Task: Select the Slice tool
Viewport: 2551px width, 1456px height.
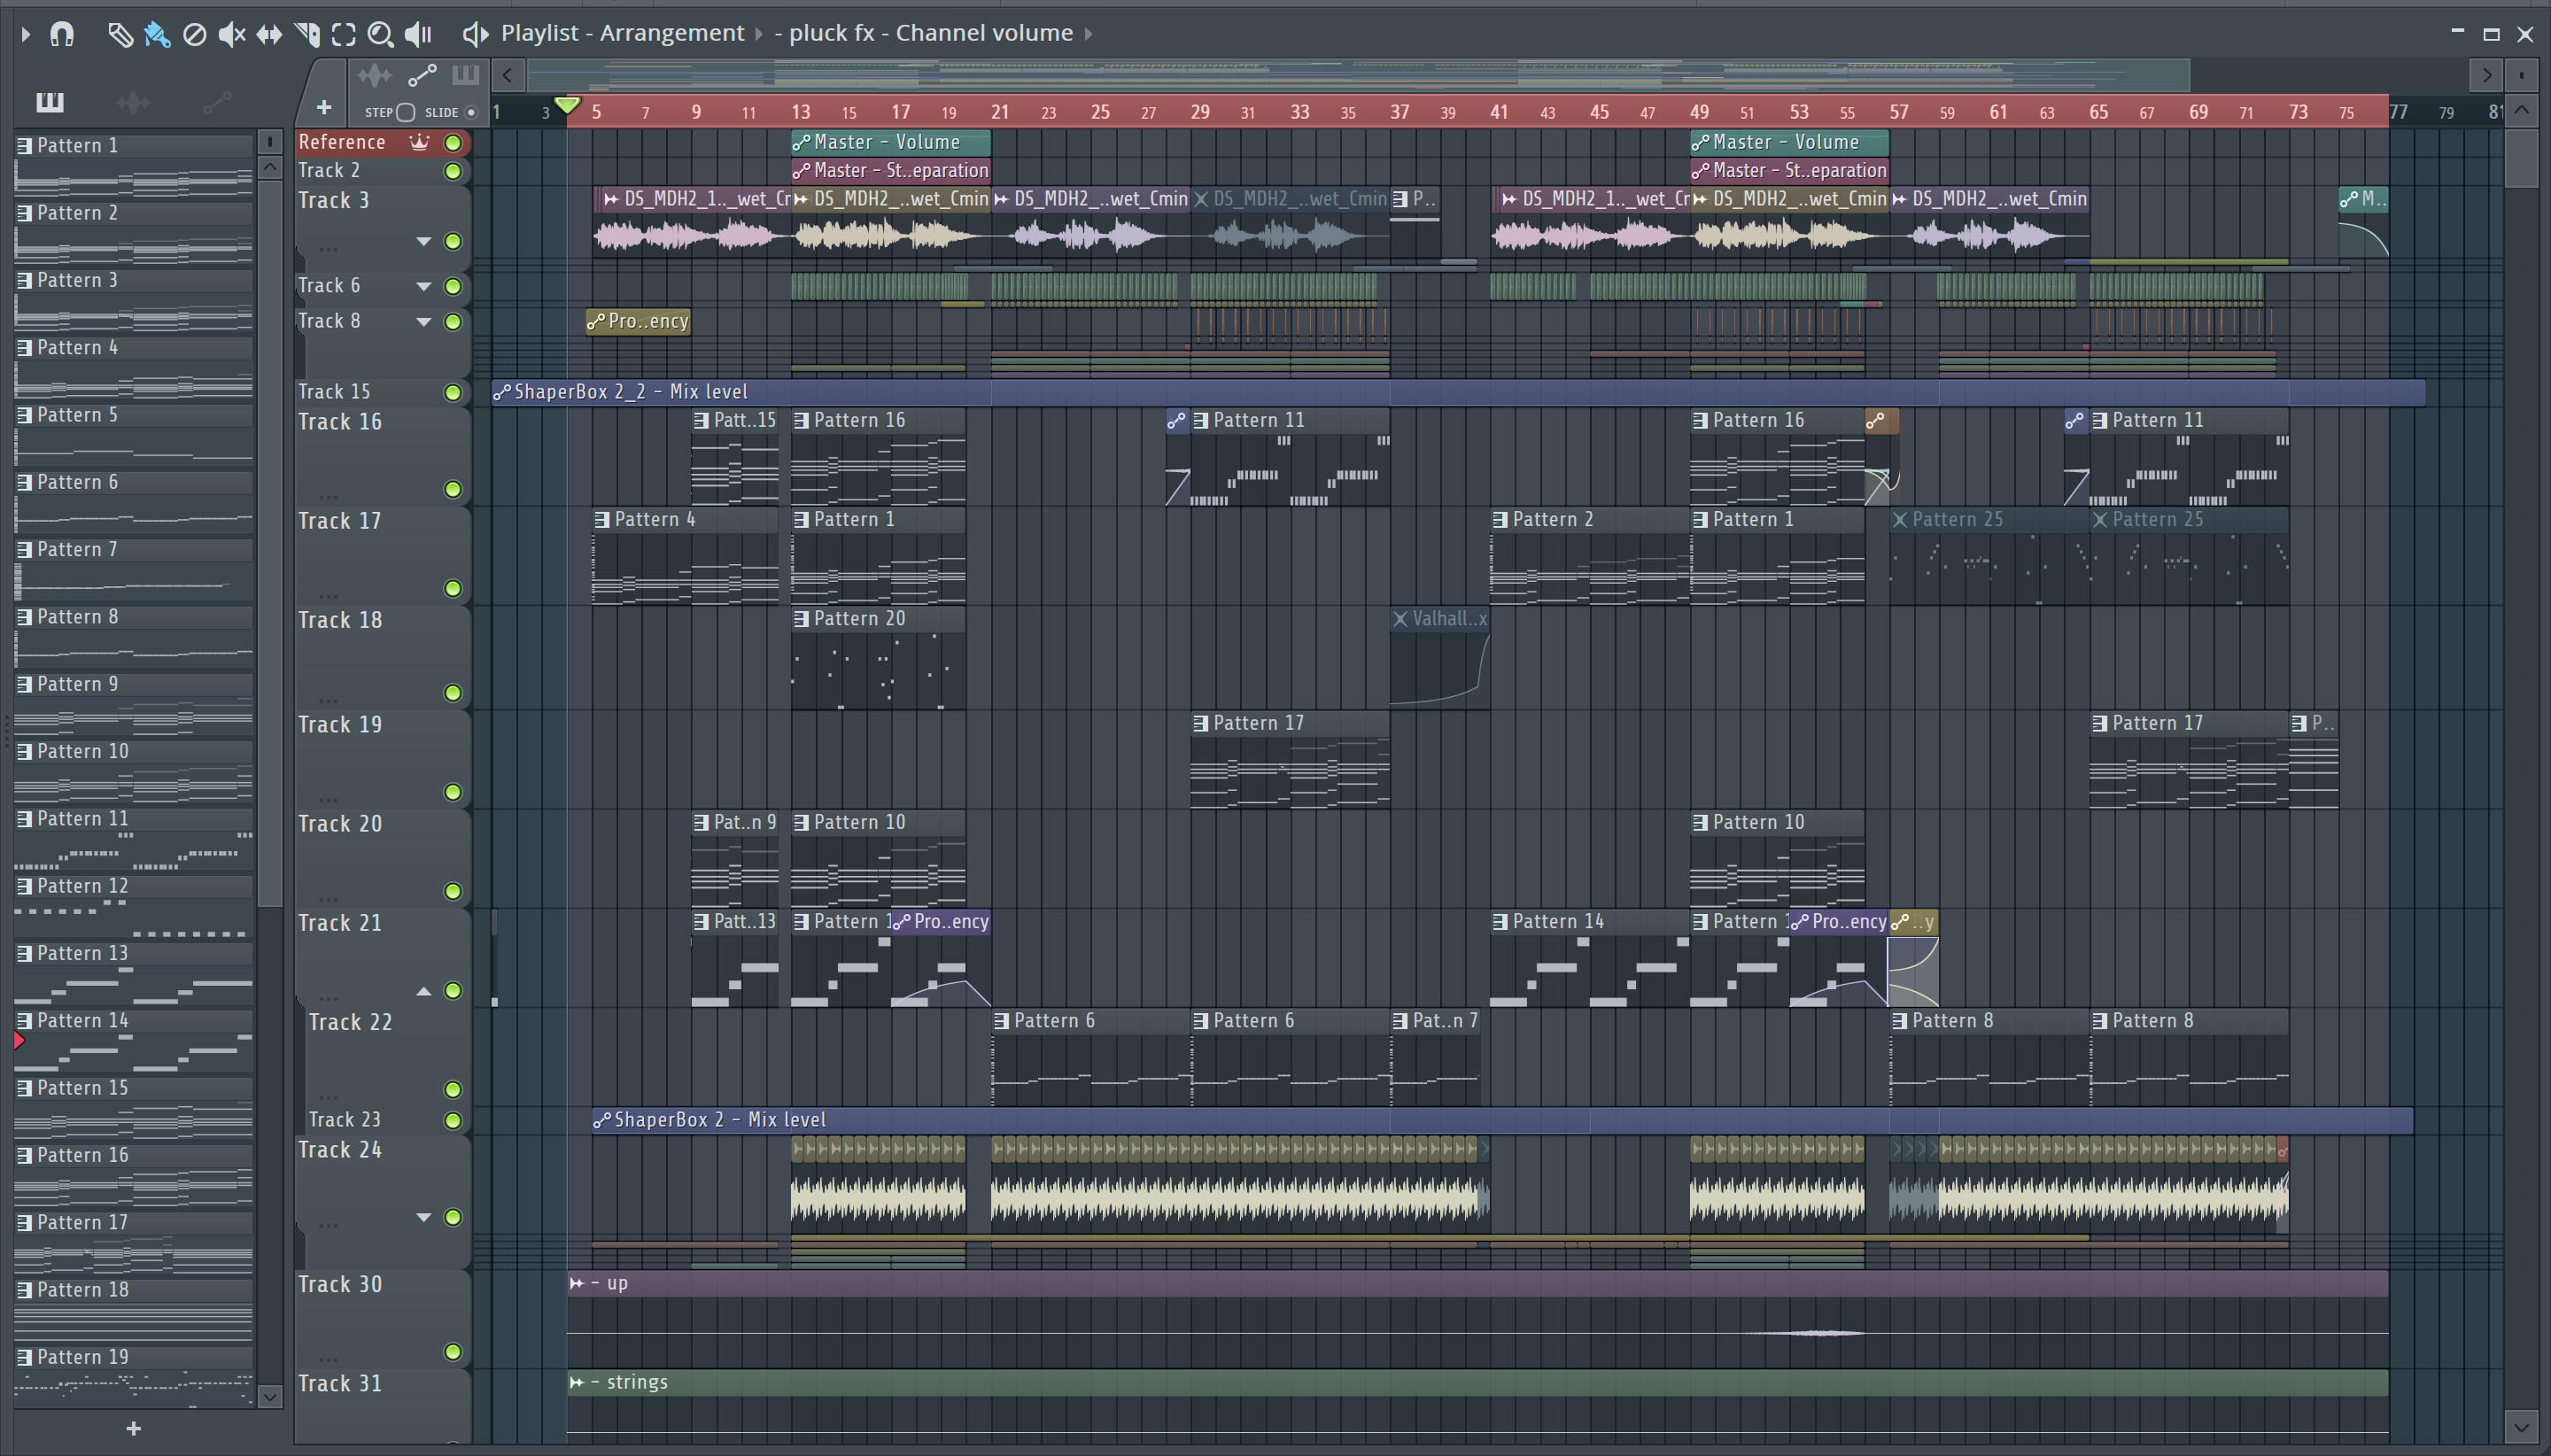Action: pos(307,35)
